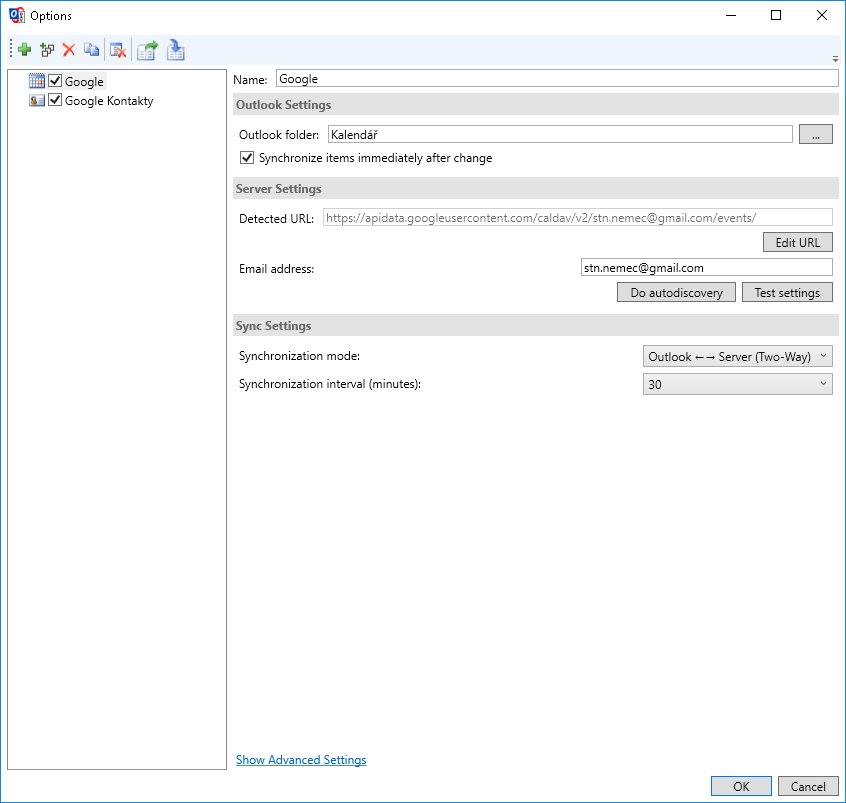Open the Synchronization mode dropdown
Image resolution: width=846 pixels, height=803 pixels.
click(x=737, y=356)
